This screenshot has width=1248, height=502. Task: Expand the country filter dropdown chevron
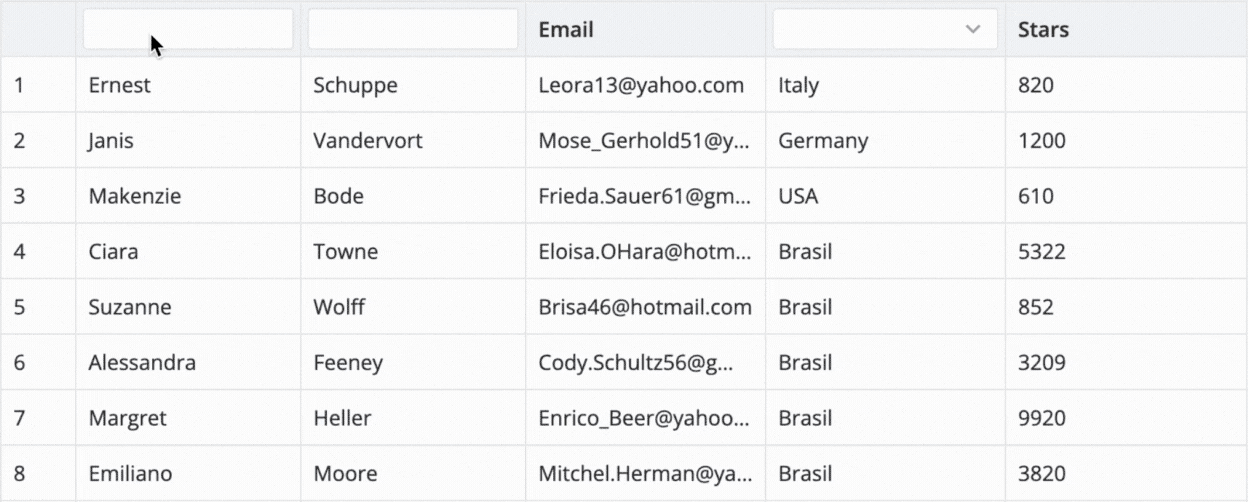coord(972,30)
